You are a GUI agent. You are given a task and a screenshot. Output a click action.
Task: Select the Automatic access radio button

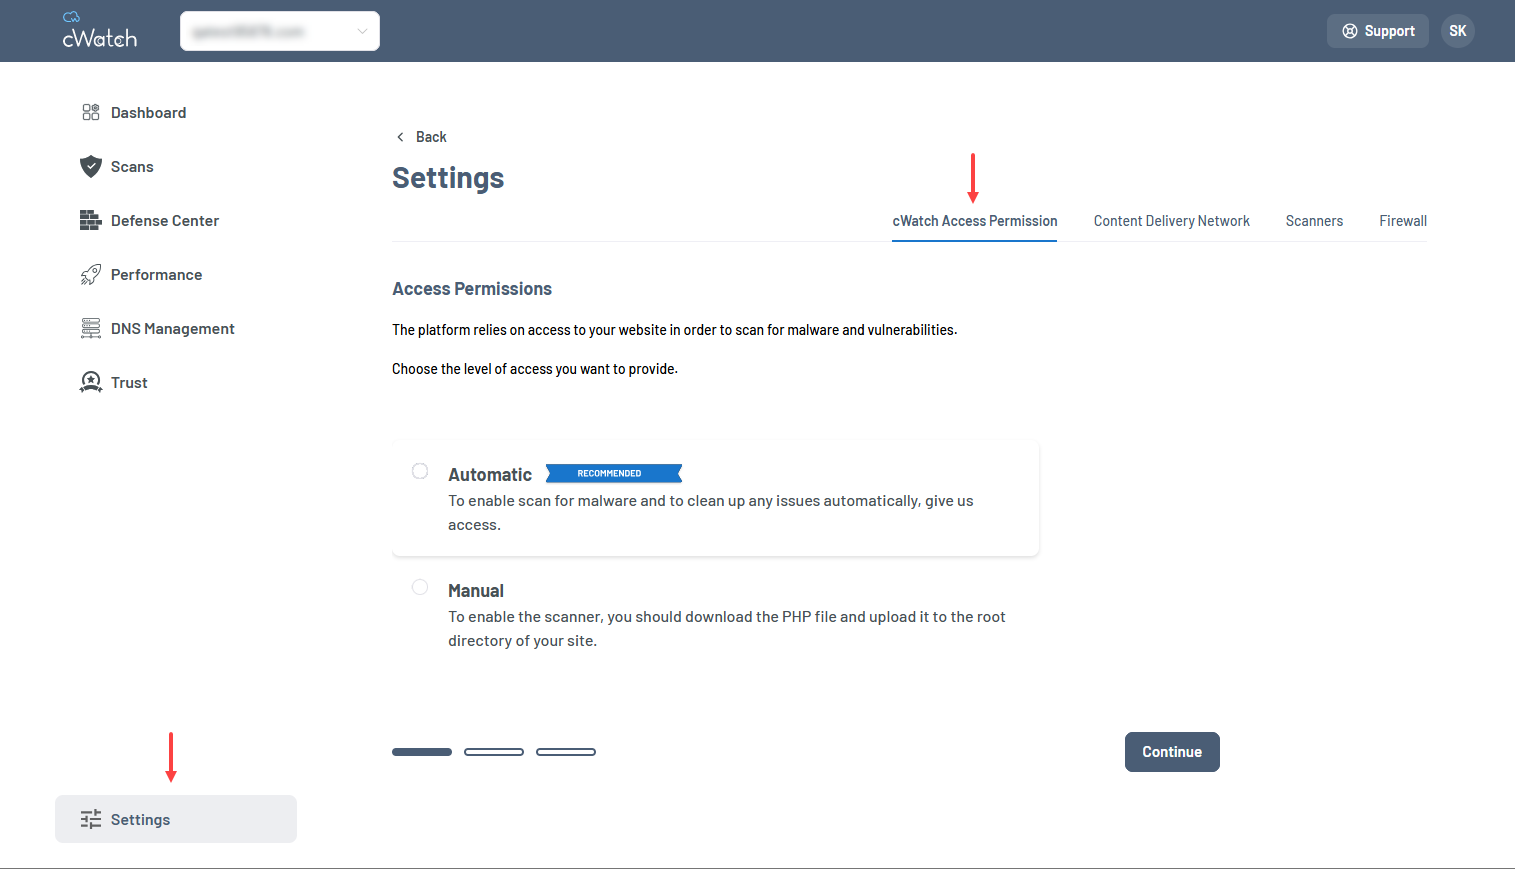(x=420, y=471)
